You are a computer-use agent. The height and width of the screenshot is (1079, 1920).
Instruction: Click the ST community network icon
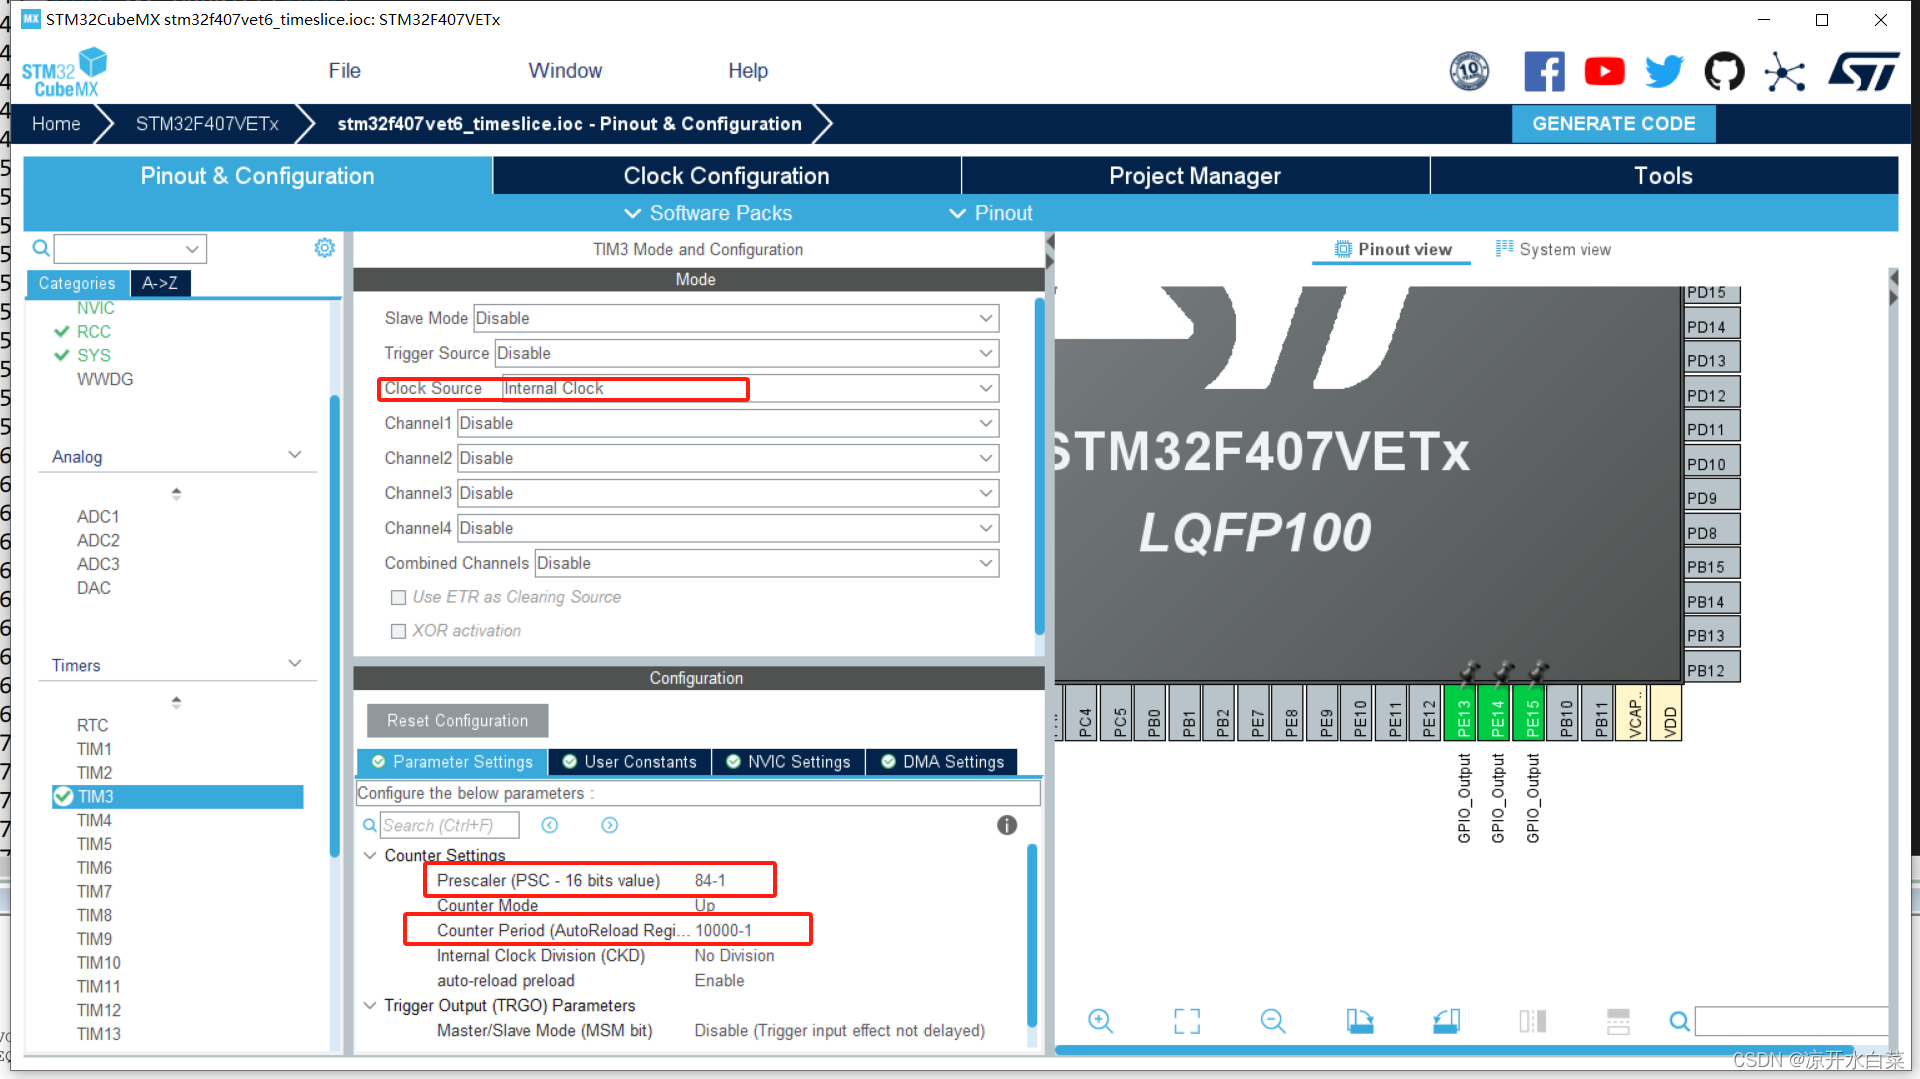pos(1784,72)
